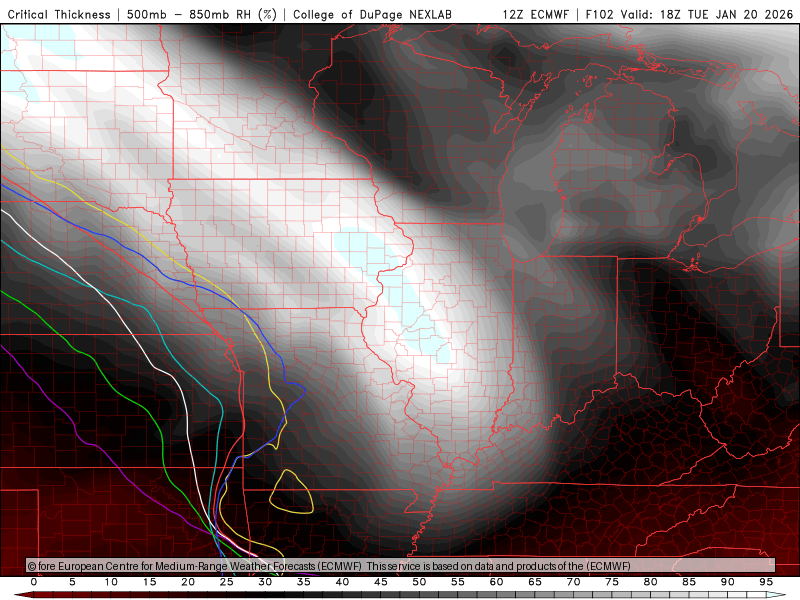The width and height of the screenshot is (800, 600).
Task: Click the 35 value on the color scale
Action: 303,582
